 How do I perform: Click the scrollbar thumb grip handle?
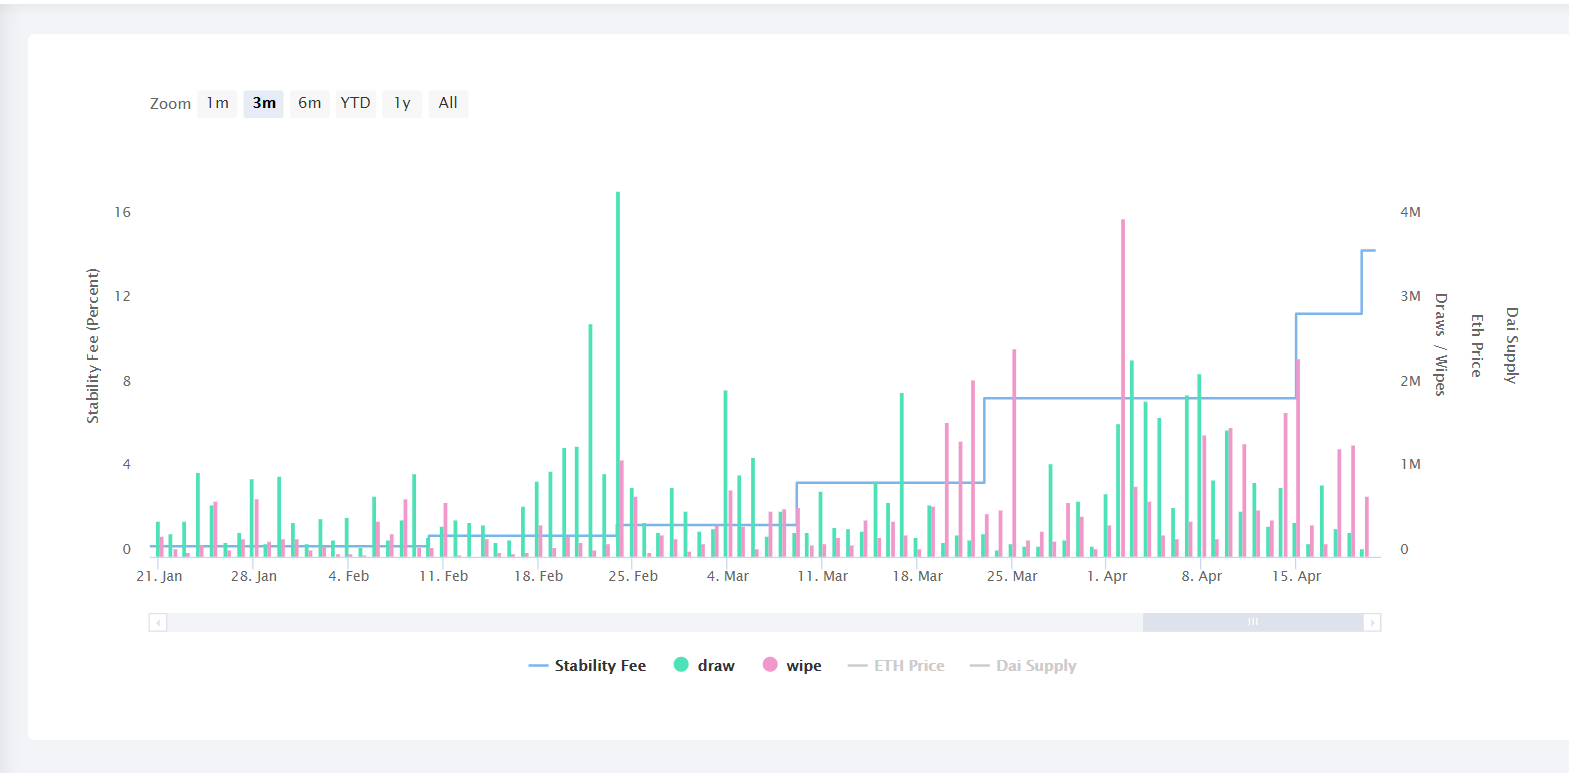coord(1253,622)
